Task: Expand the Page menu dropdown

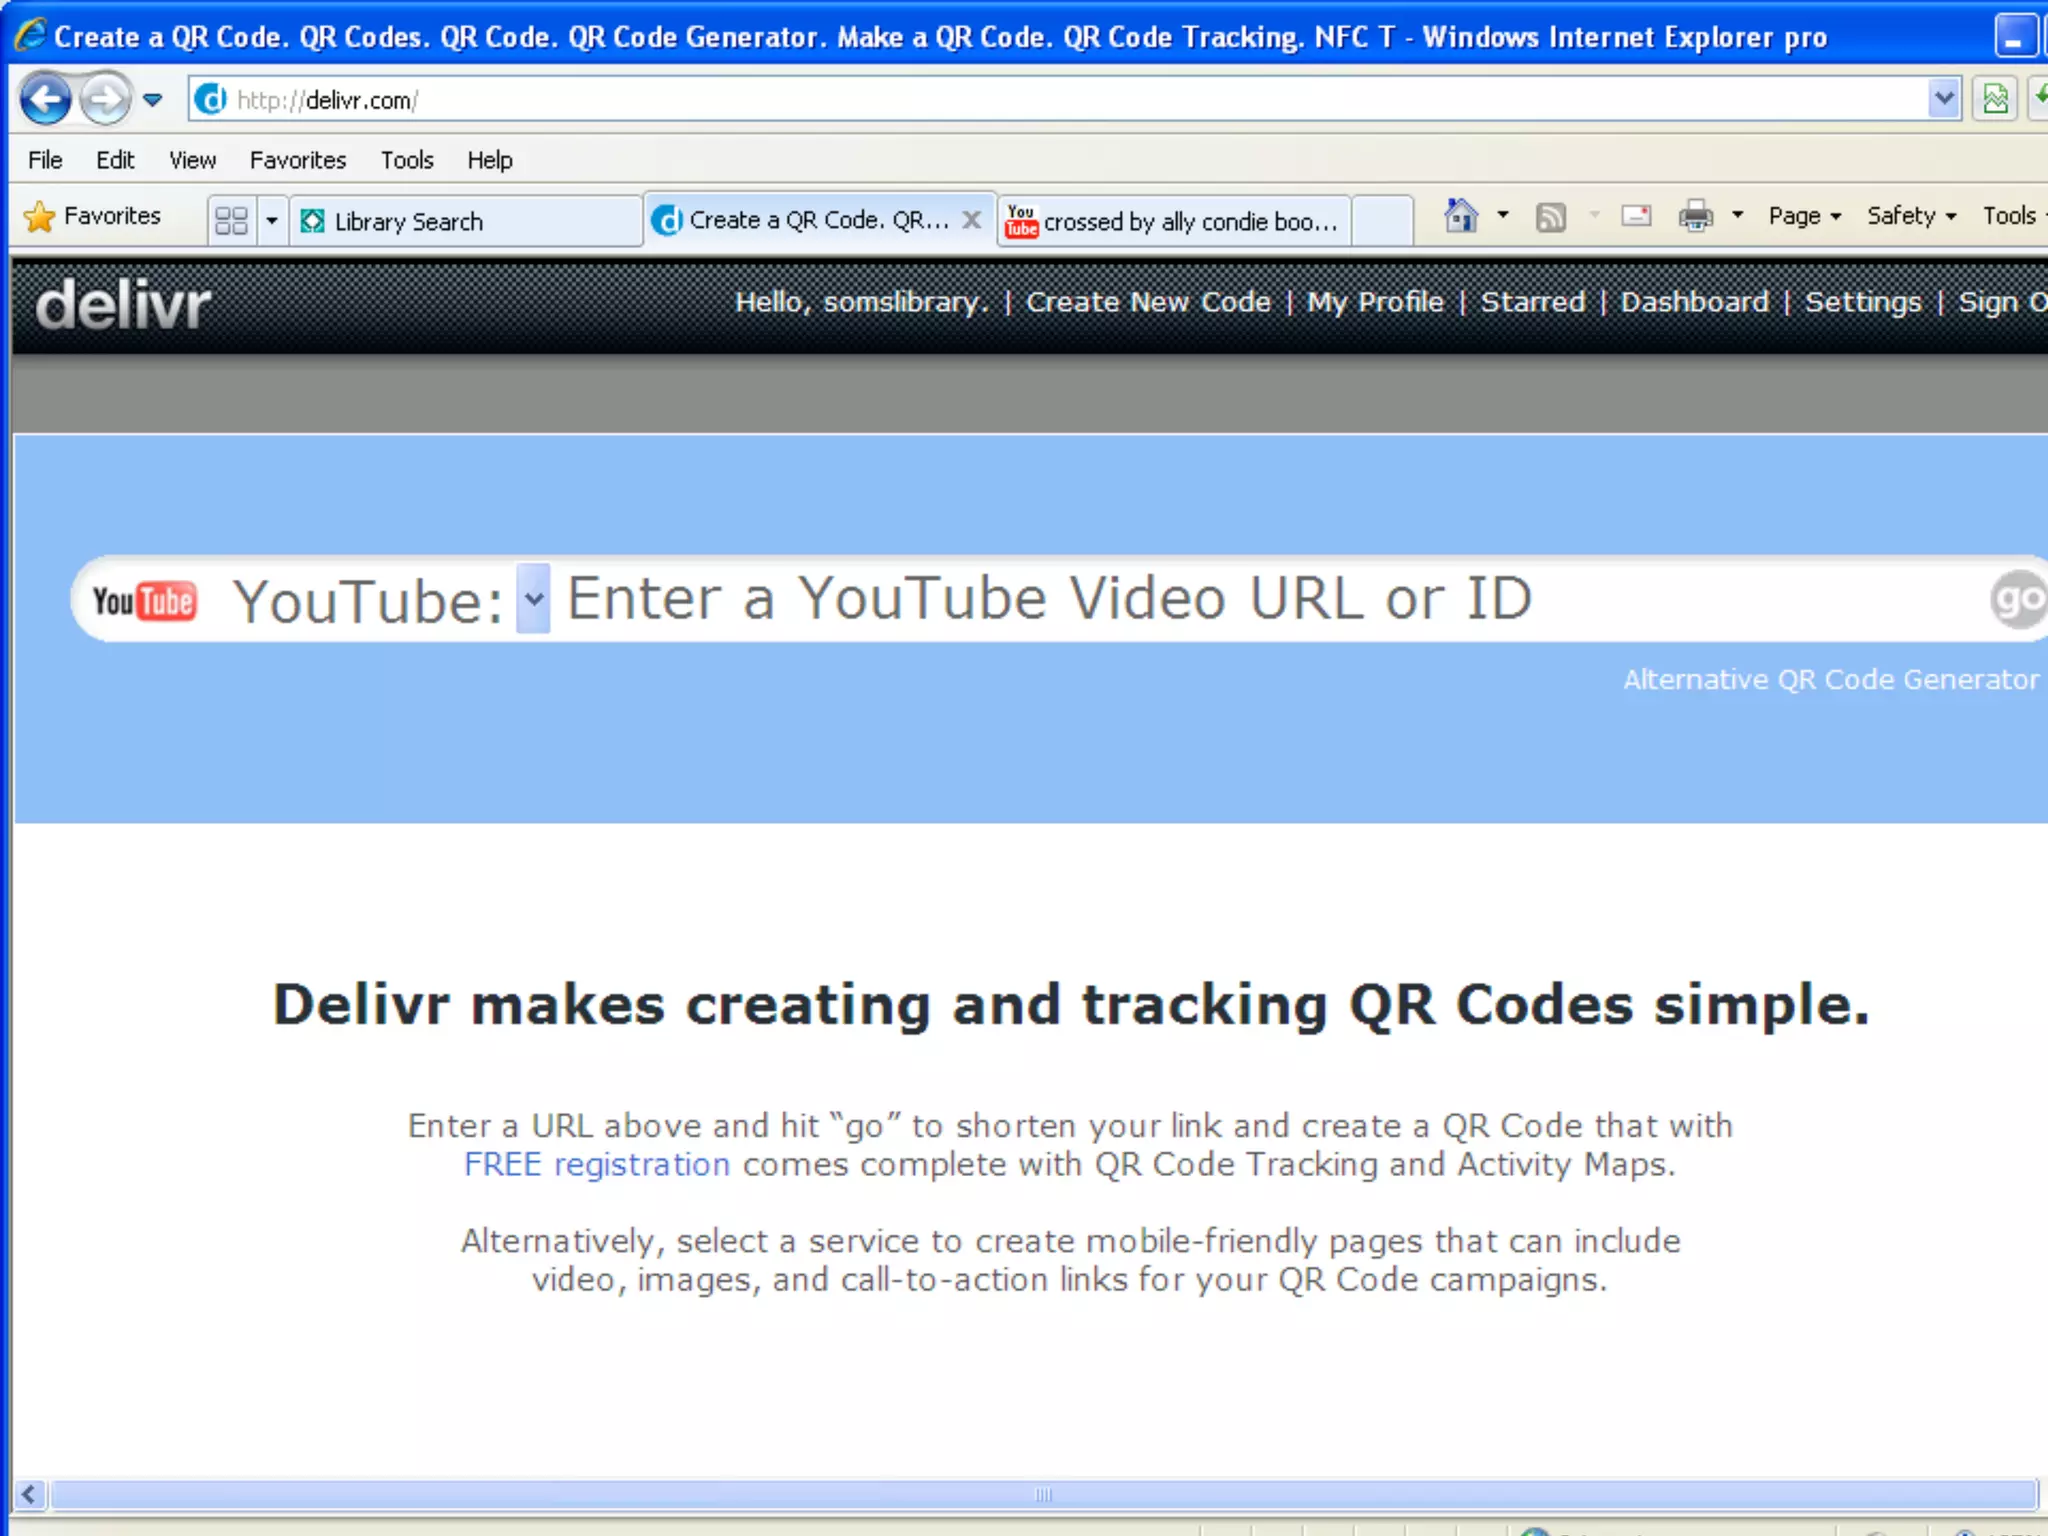Action: click(1804, 216)
